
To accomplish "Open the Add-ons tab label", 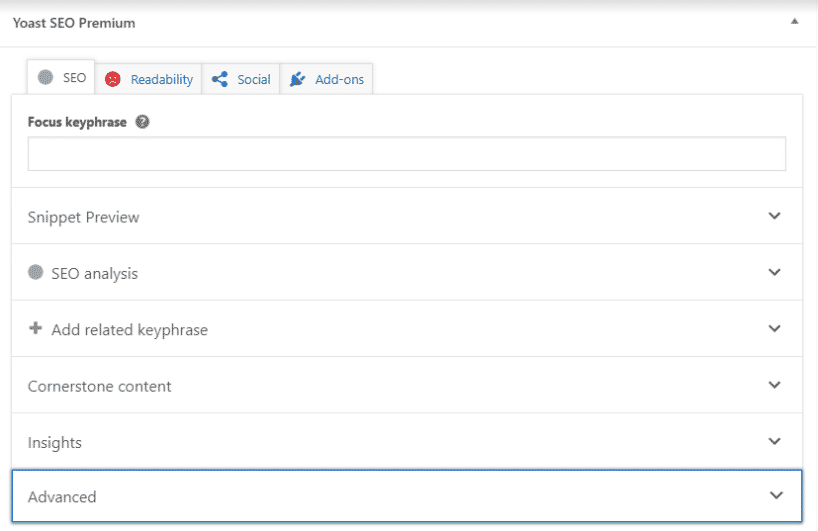I will [x=340, y=79].
